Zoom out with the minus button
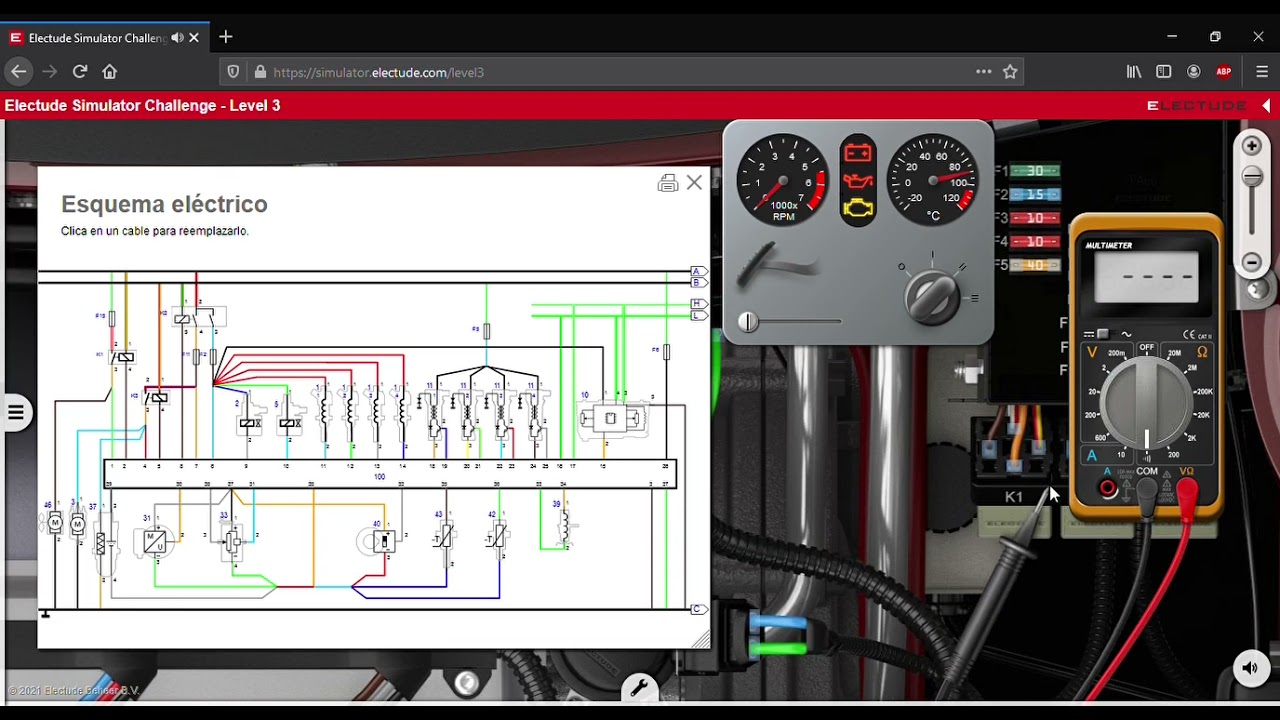 (1251, 262)
